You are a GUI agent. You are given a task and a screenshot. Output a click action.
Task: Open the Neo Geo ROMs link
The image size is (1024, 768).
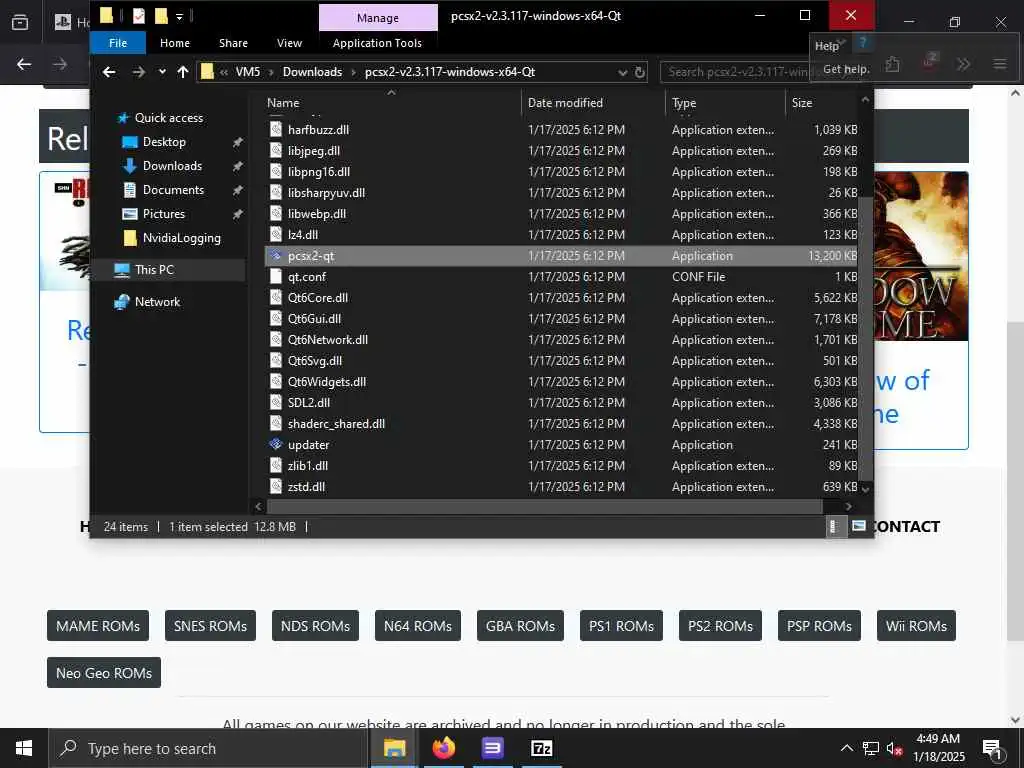click(x=104, y=673)
